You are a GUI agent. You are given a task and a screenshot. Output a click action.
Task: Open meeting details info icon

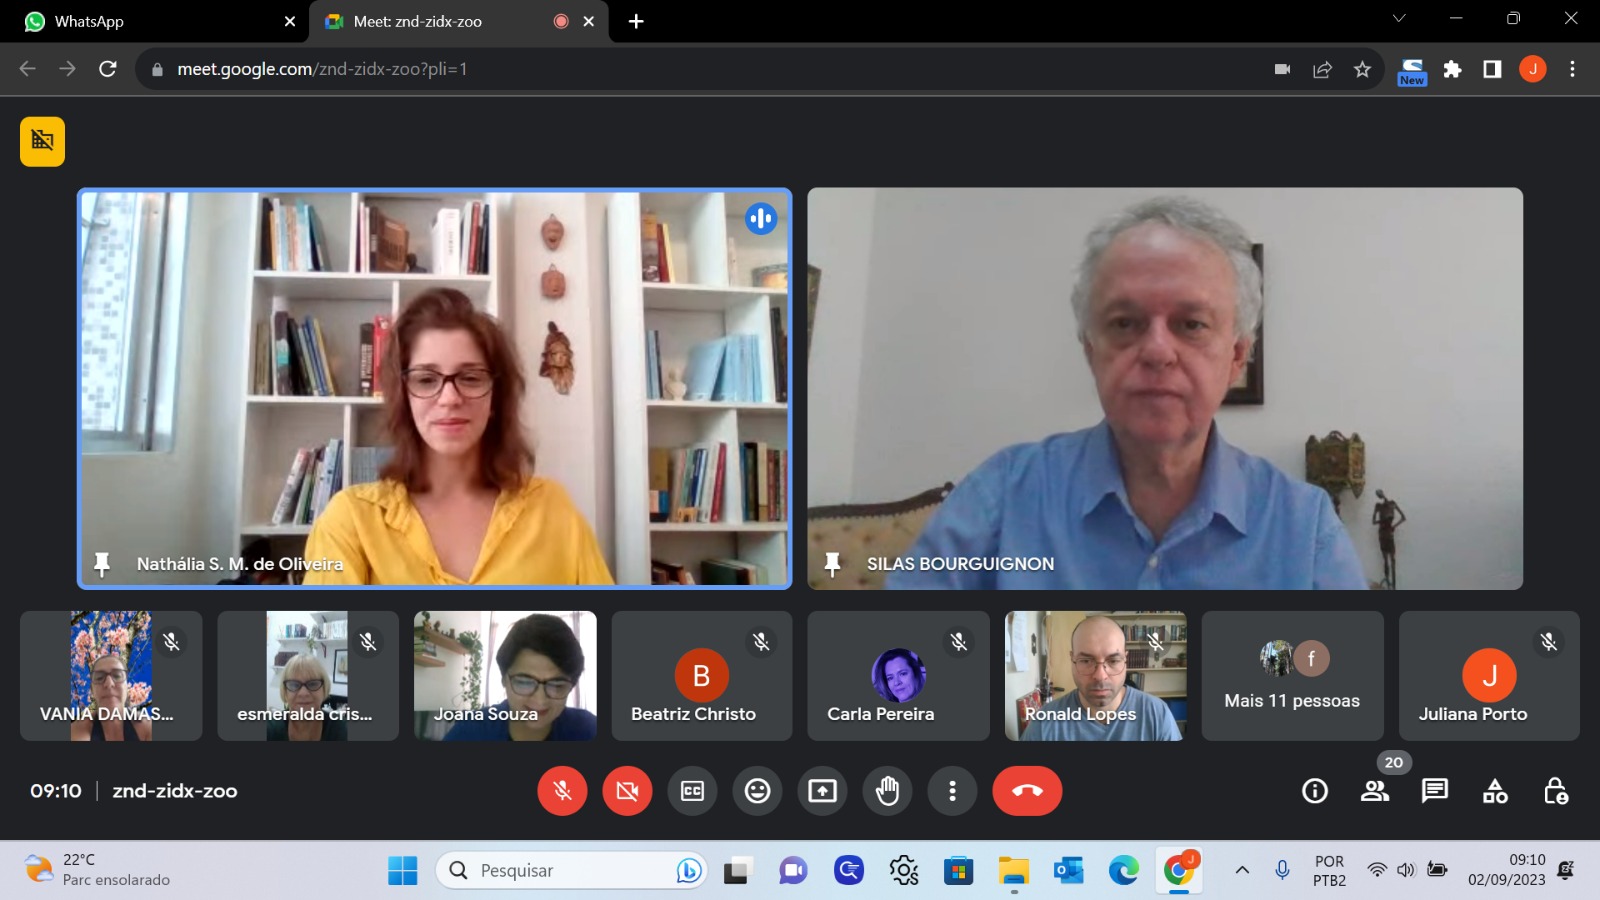point(1315,791)
